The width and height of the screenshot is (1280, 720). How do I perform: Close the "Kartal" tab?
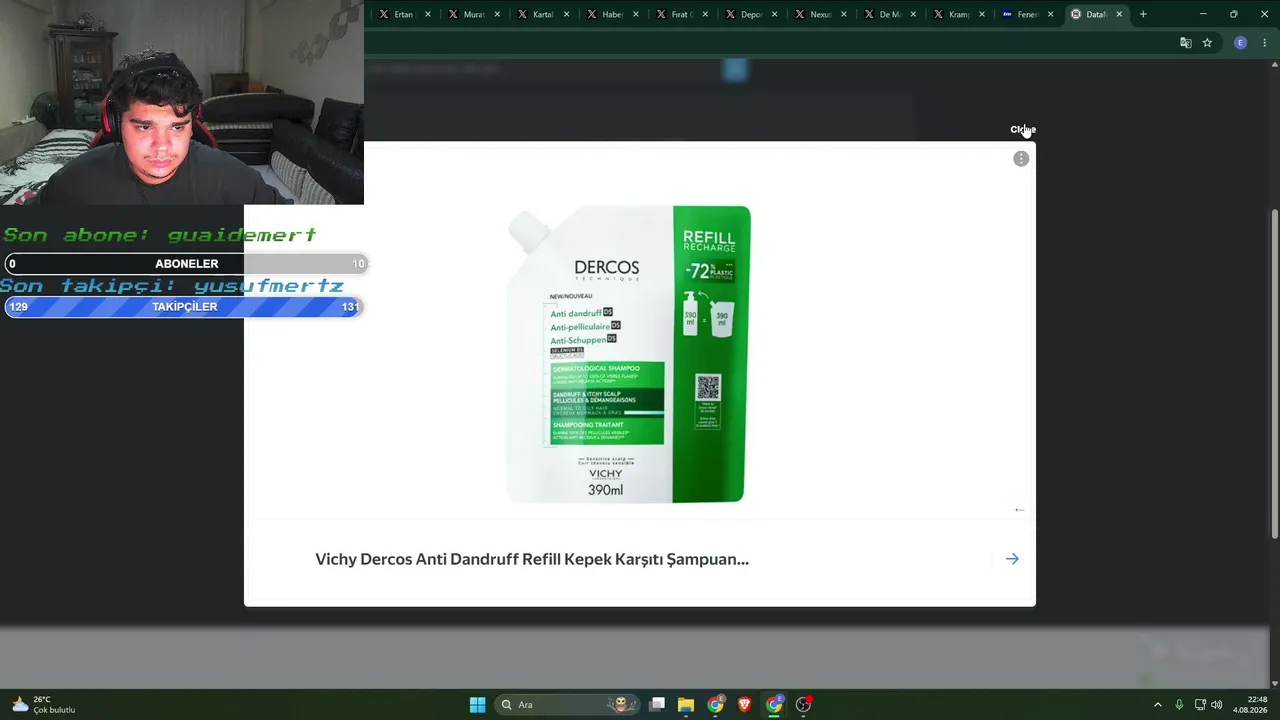point(566,14)
